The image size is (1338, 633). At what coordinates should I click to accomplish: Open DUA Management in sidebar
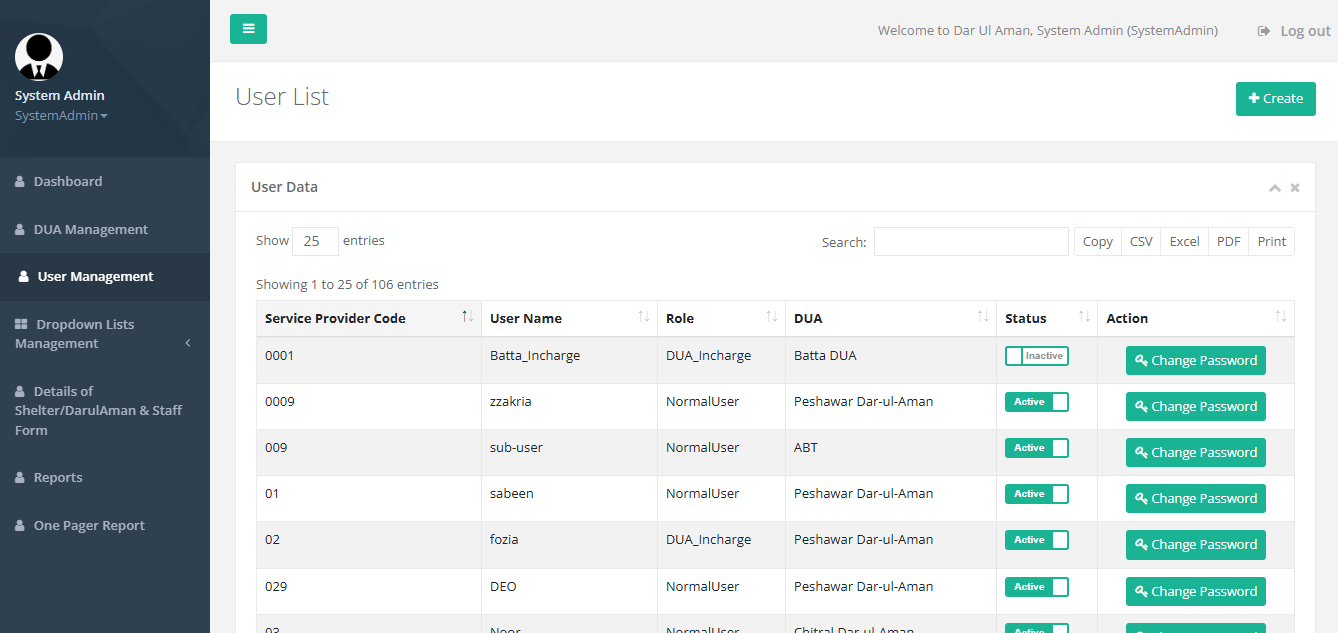click(90, 230)
